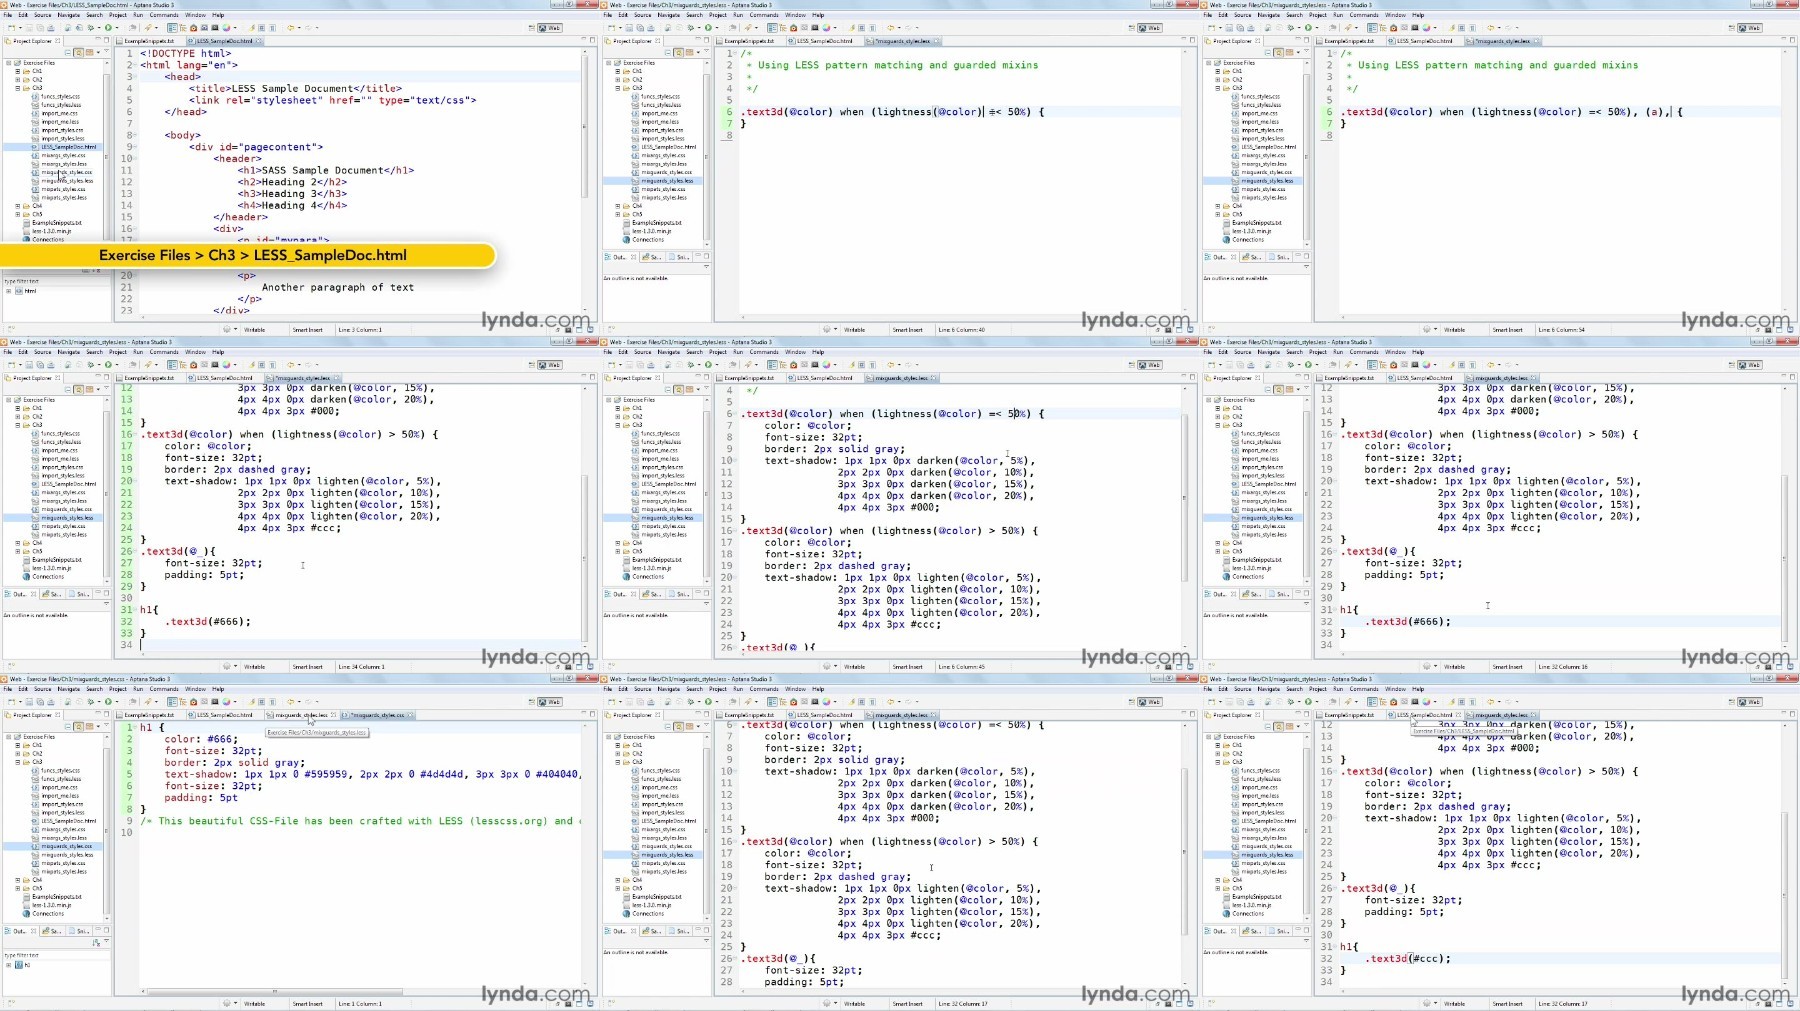The height and width of the screenshot is (1011, 1800).
Task: Click Smart Insert status in Line 34 Column 1 window
Action: pos(308,666)
